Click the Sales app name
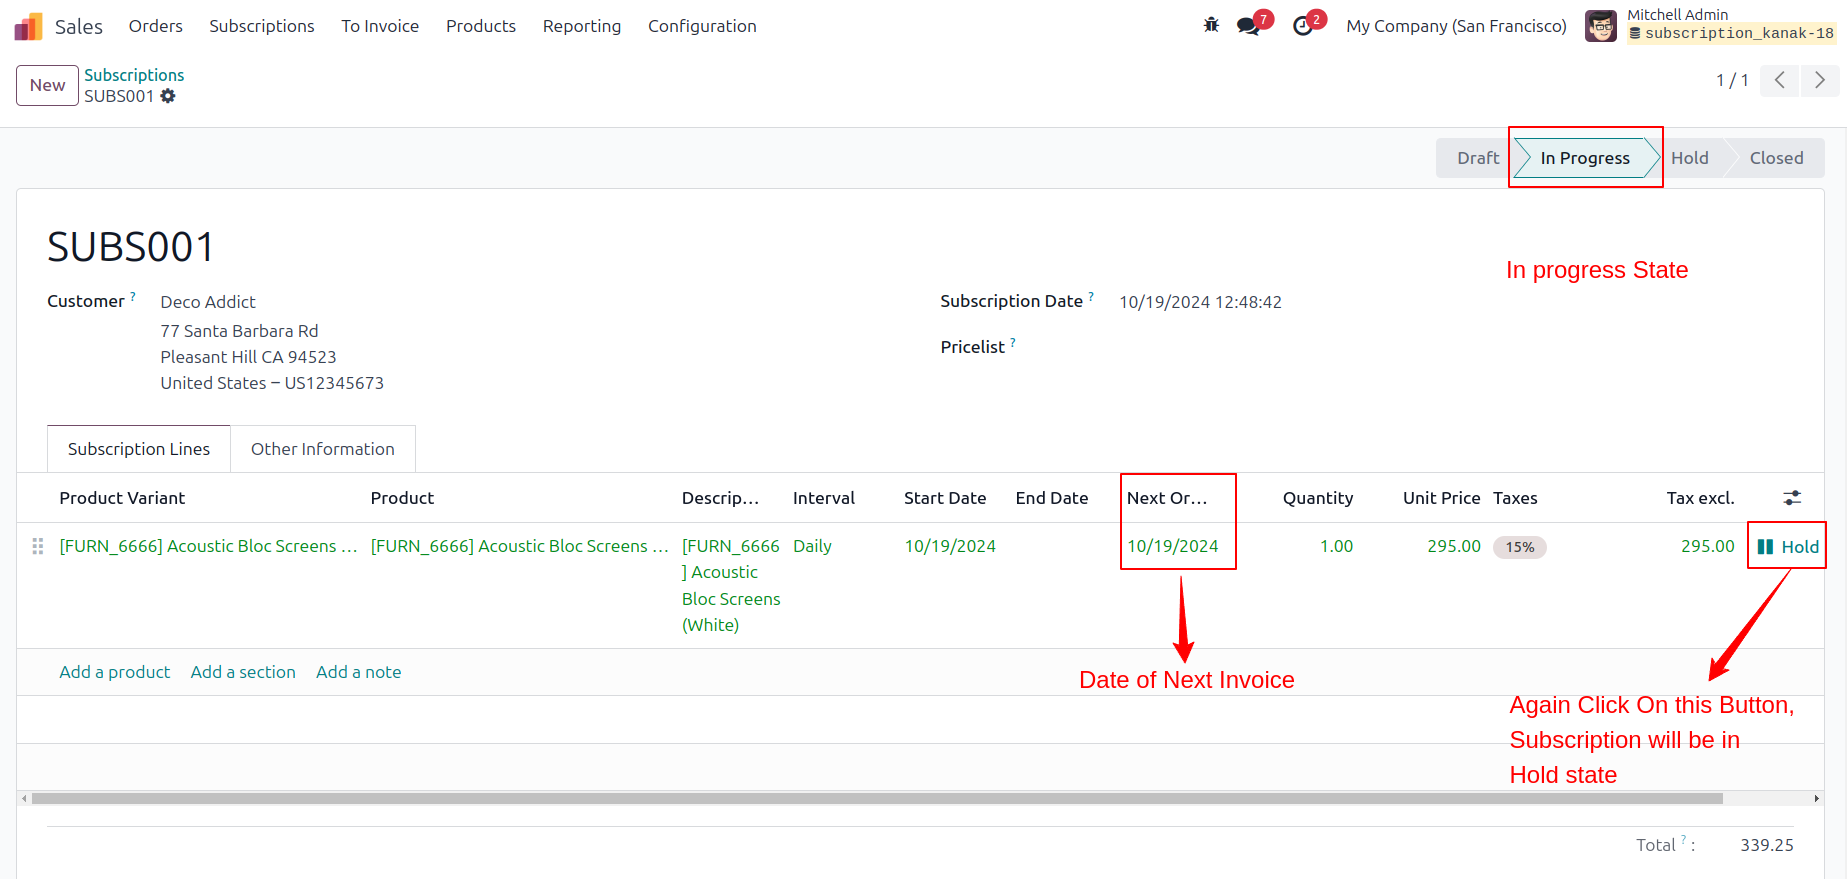1847x879 pixels. click(x=79, y=26)
